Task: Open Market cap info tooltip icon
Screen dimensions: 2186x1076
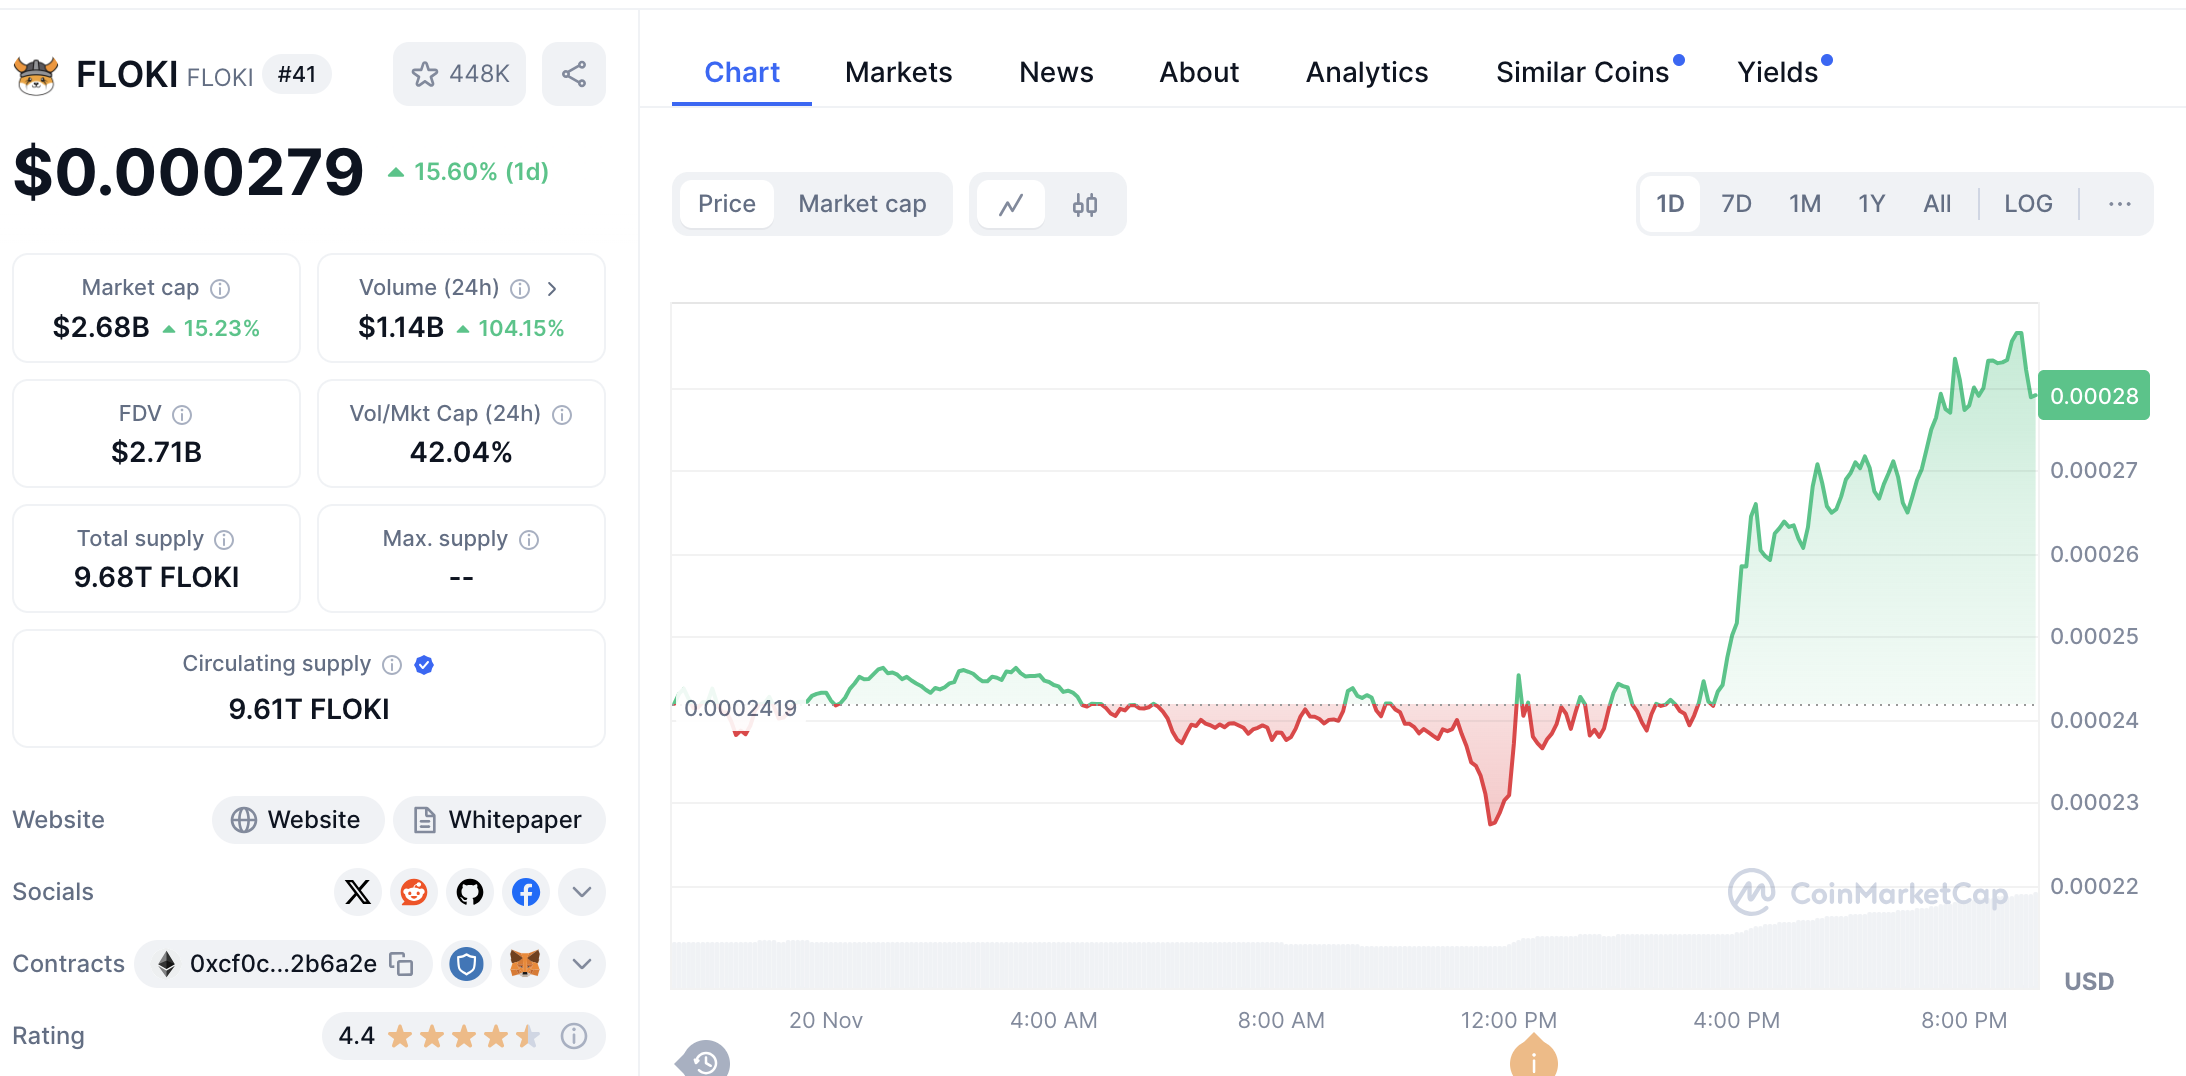Action: (220, 289)
